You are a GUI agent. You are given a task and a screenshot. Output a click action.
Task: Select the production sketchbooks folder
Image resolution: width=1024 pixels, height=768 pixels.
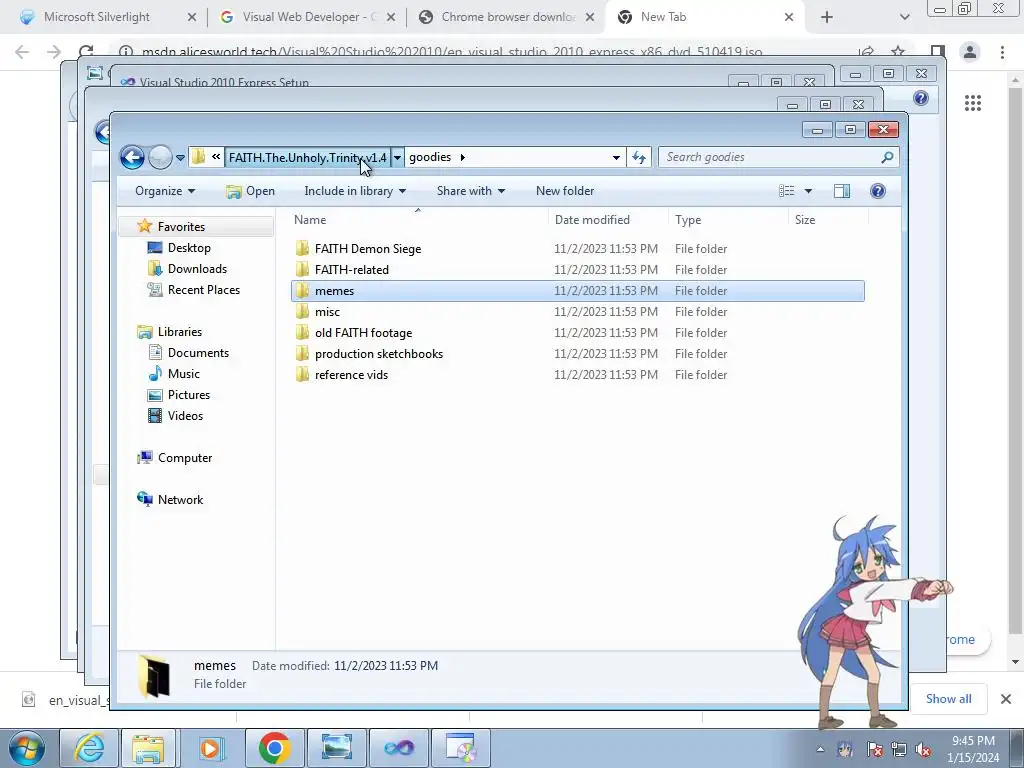(577, 354)
